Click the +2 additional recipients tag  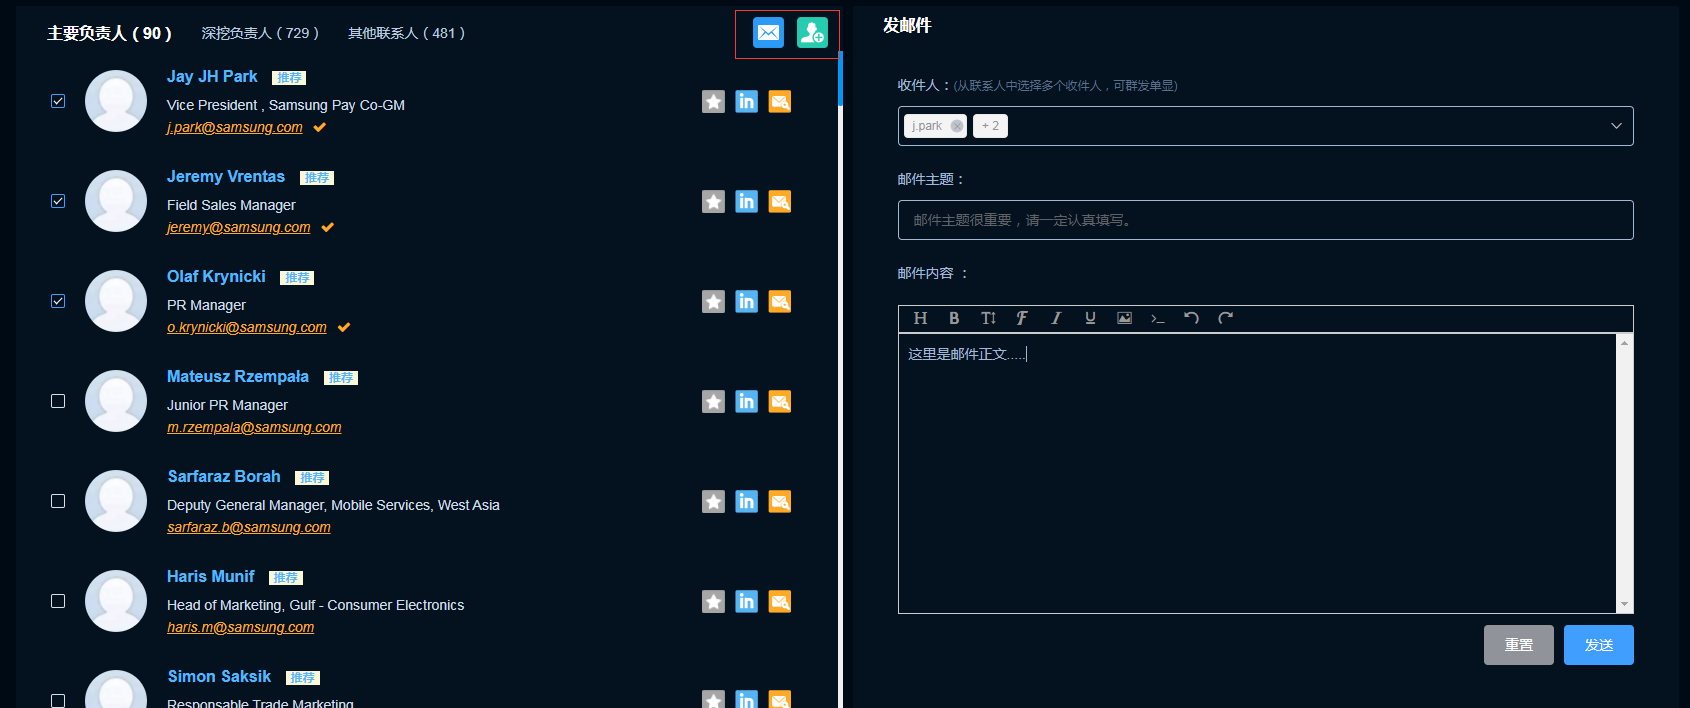990,126
